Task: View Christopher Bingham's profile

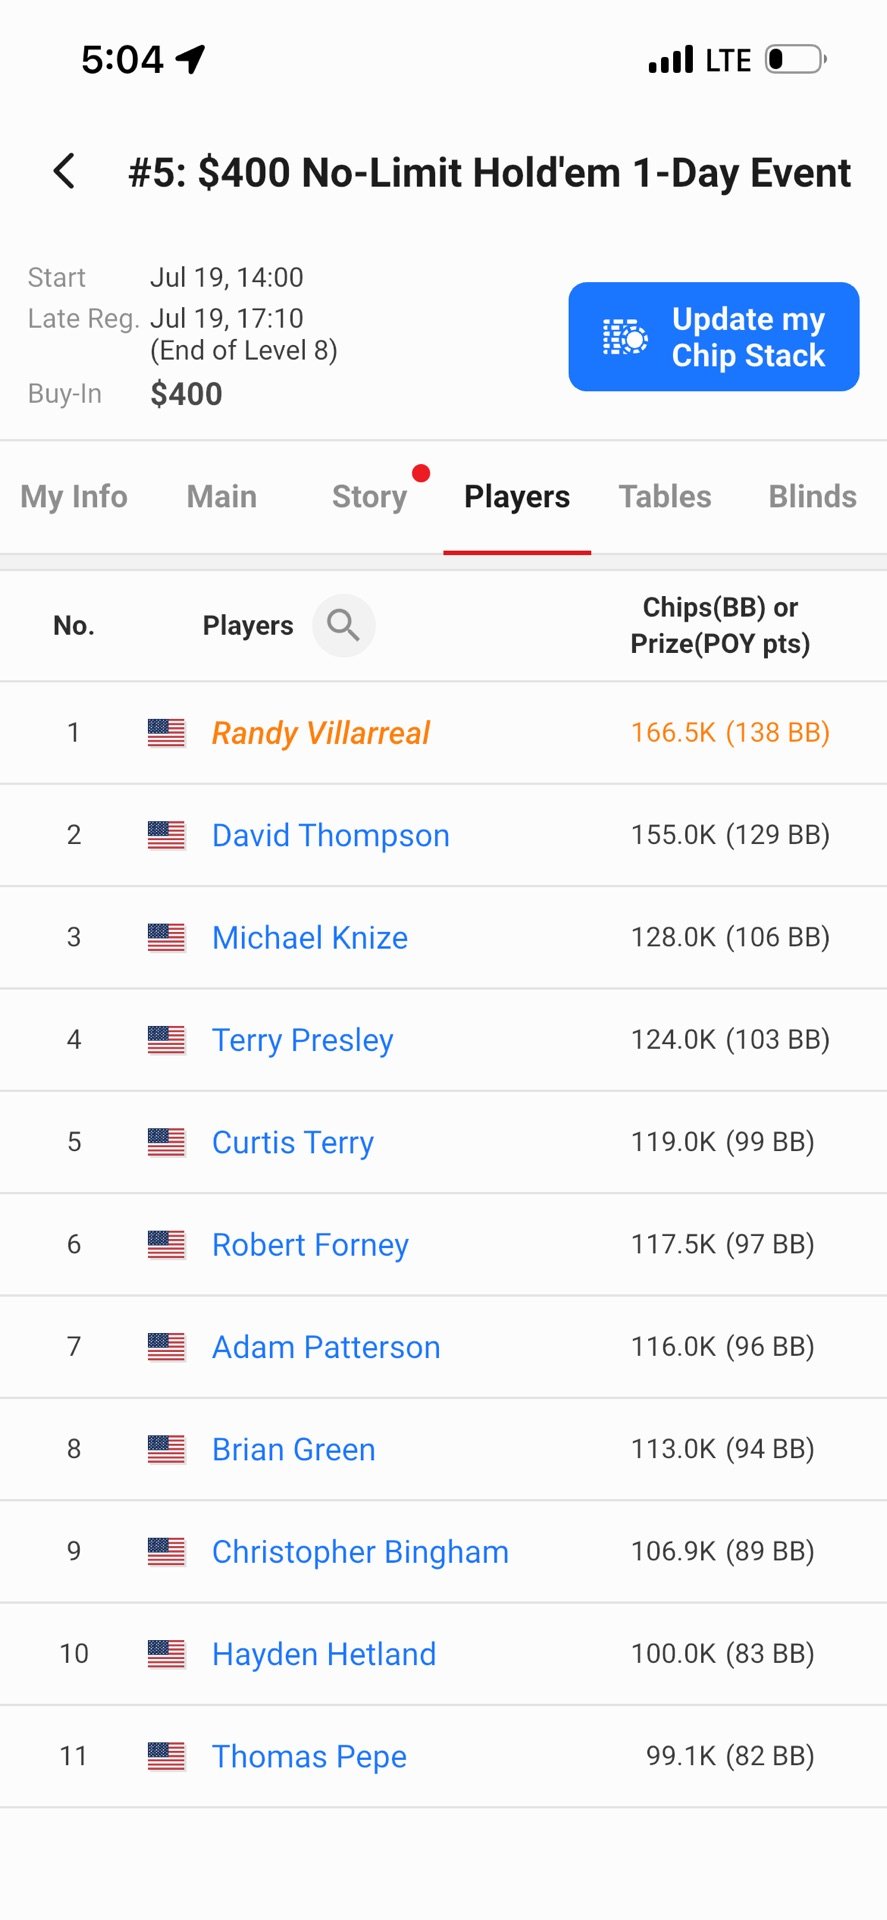Action: [x=360, y=1552]
